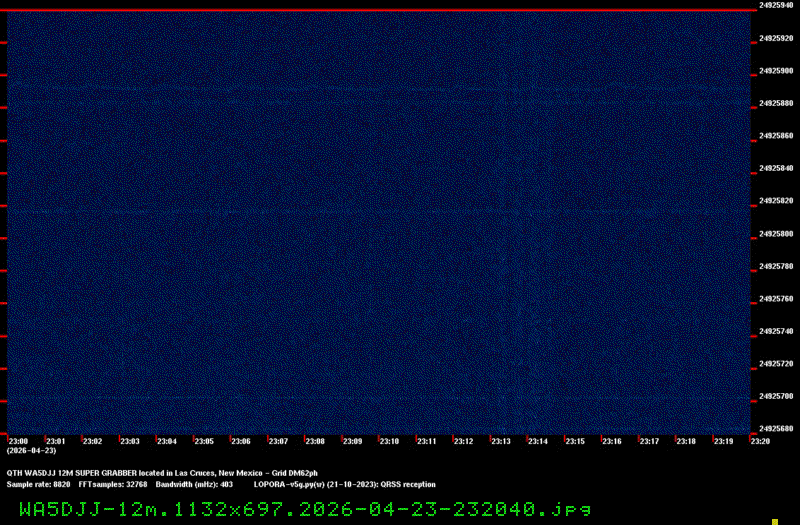
Task: Click the Bandwidth (mHz): 403 text
Action: click(x=194, y=483)
